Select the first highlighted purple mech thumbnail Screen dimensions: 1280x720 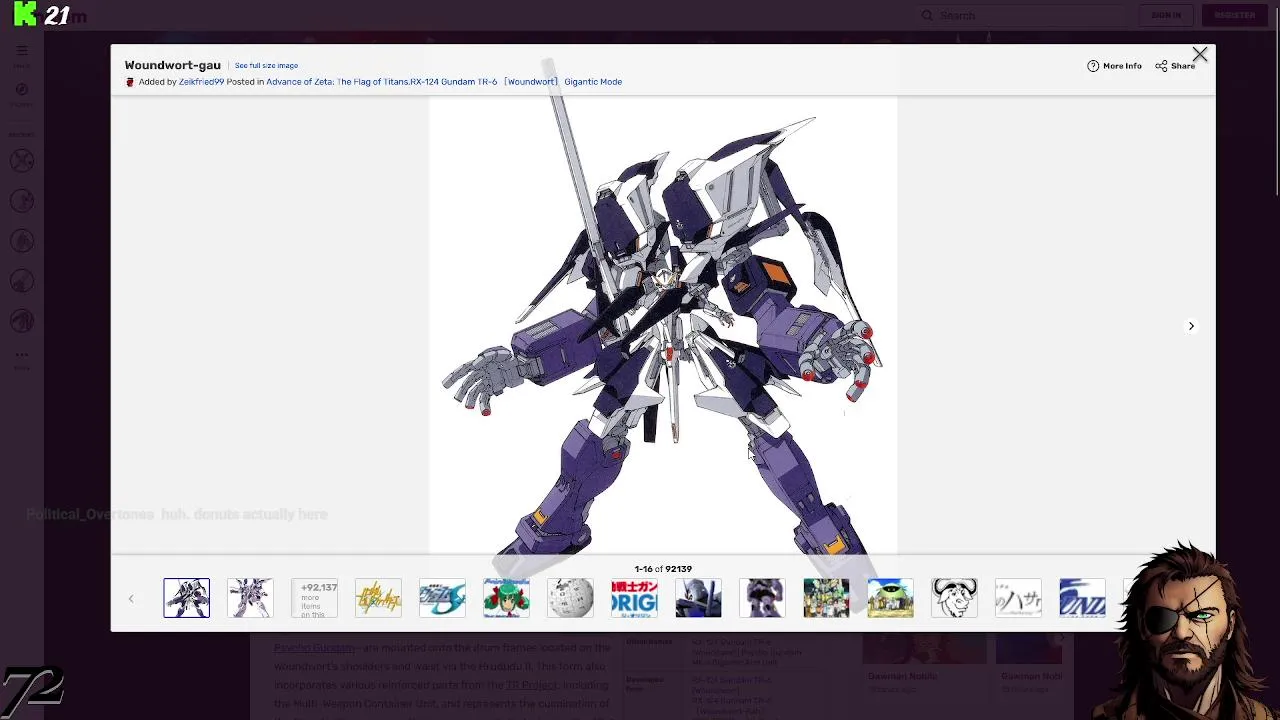pos(187,598)
